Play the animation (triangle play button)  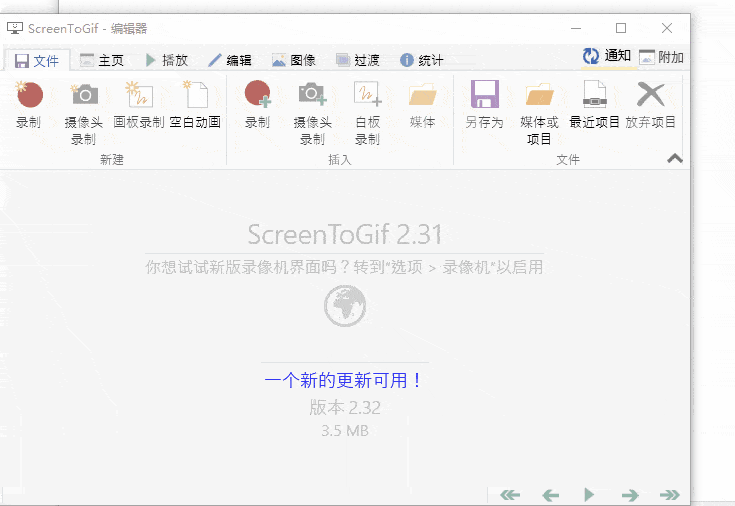coord(589,494)
